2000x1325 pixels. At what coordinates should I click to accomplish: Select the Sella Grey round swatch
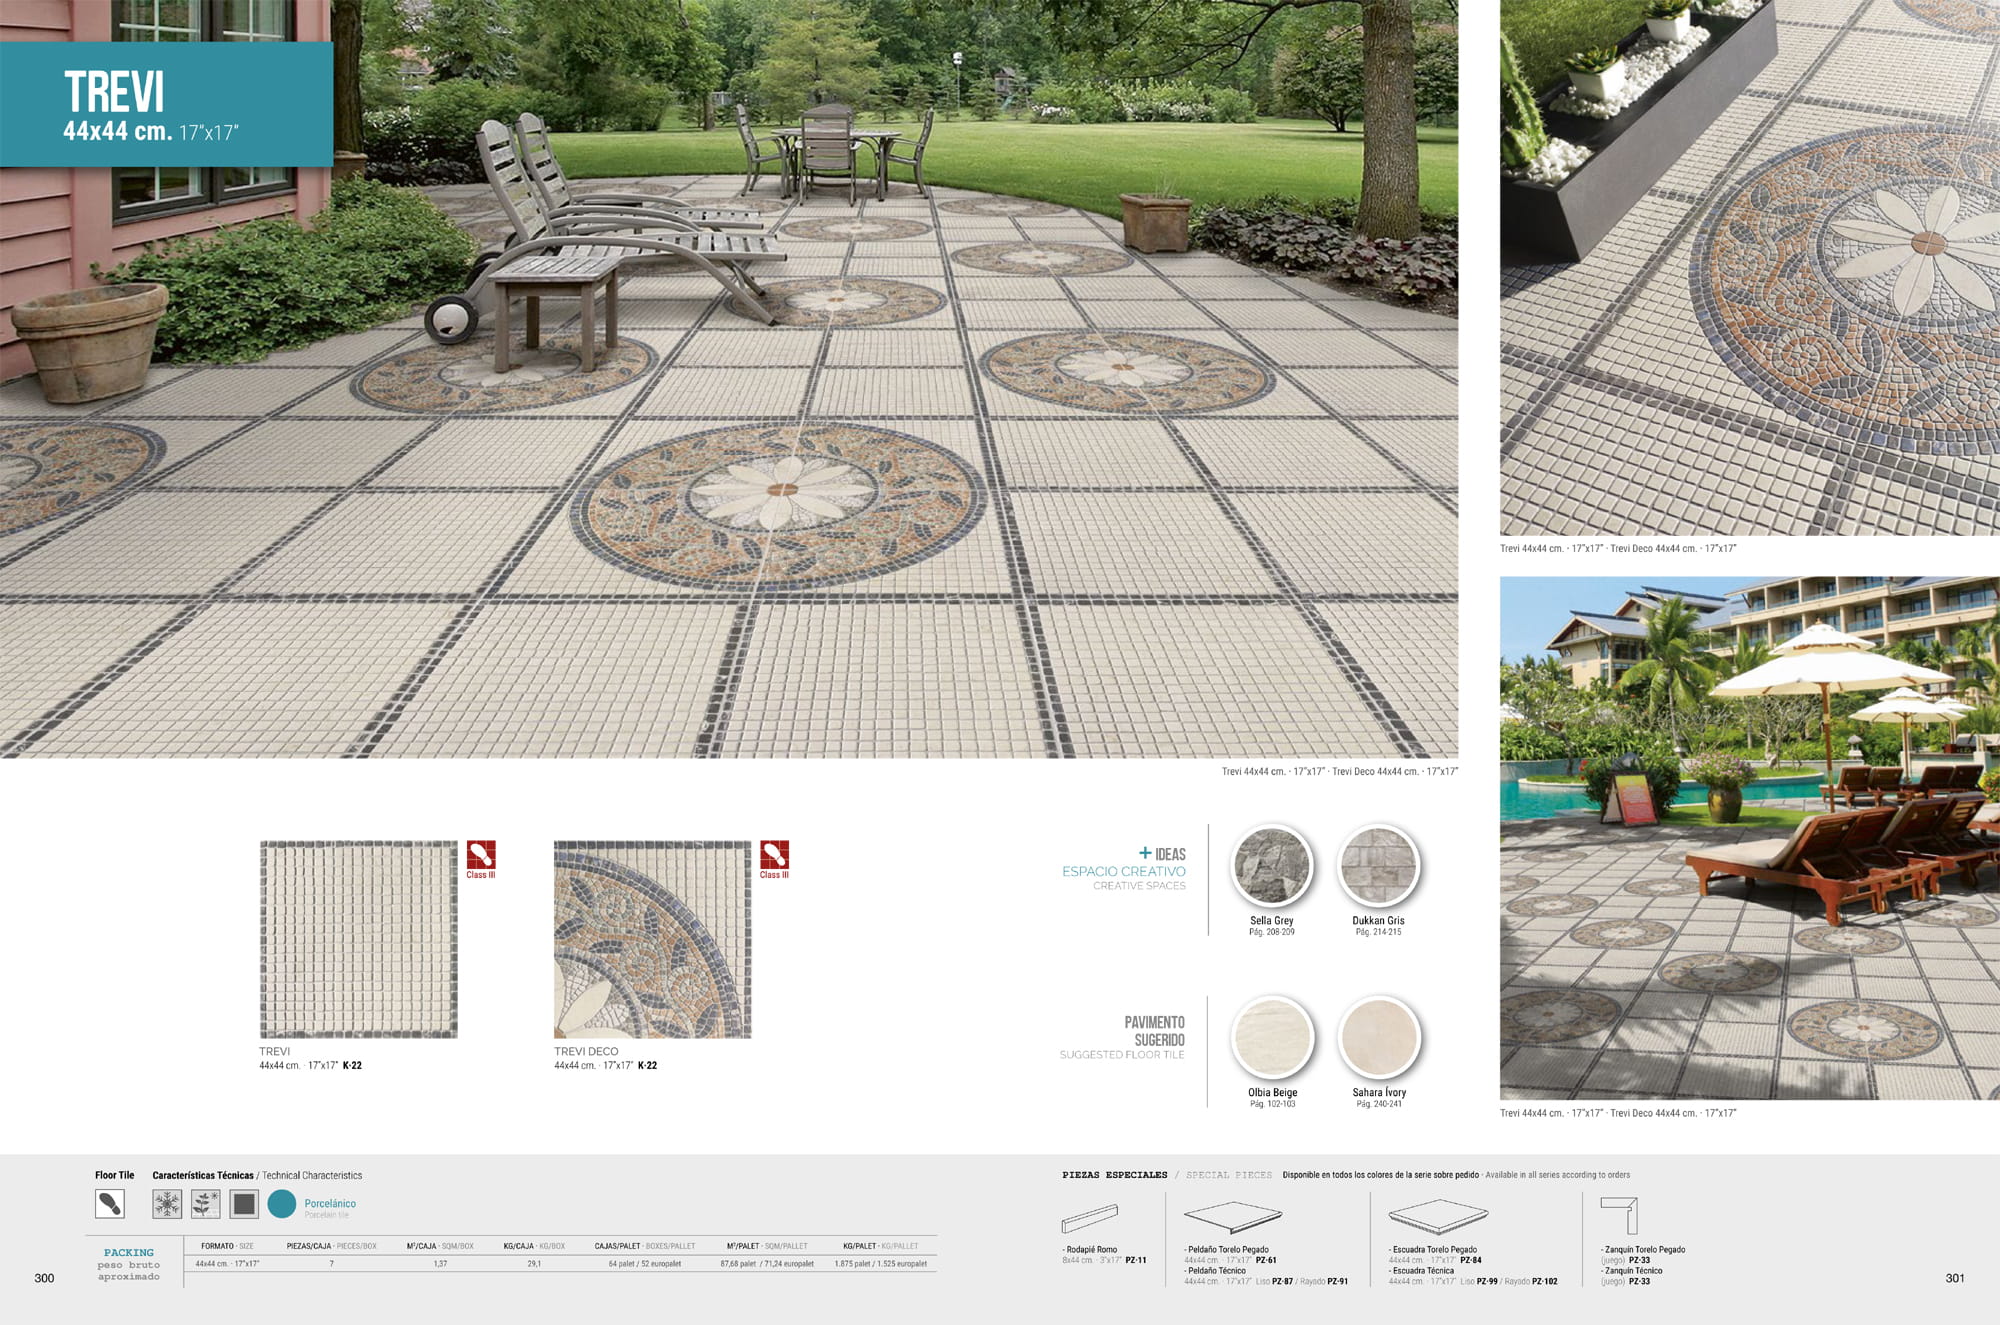(1272, 866)
